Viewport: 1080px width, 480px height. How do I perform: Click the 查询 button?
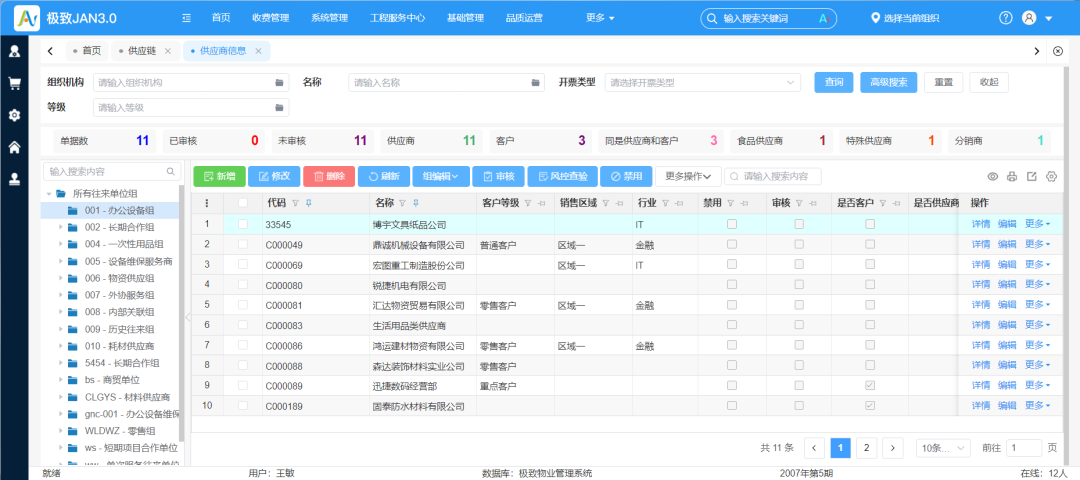(x=833, y=82)
